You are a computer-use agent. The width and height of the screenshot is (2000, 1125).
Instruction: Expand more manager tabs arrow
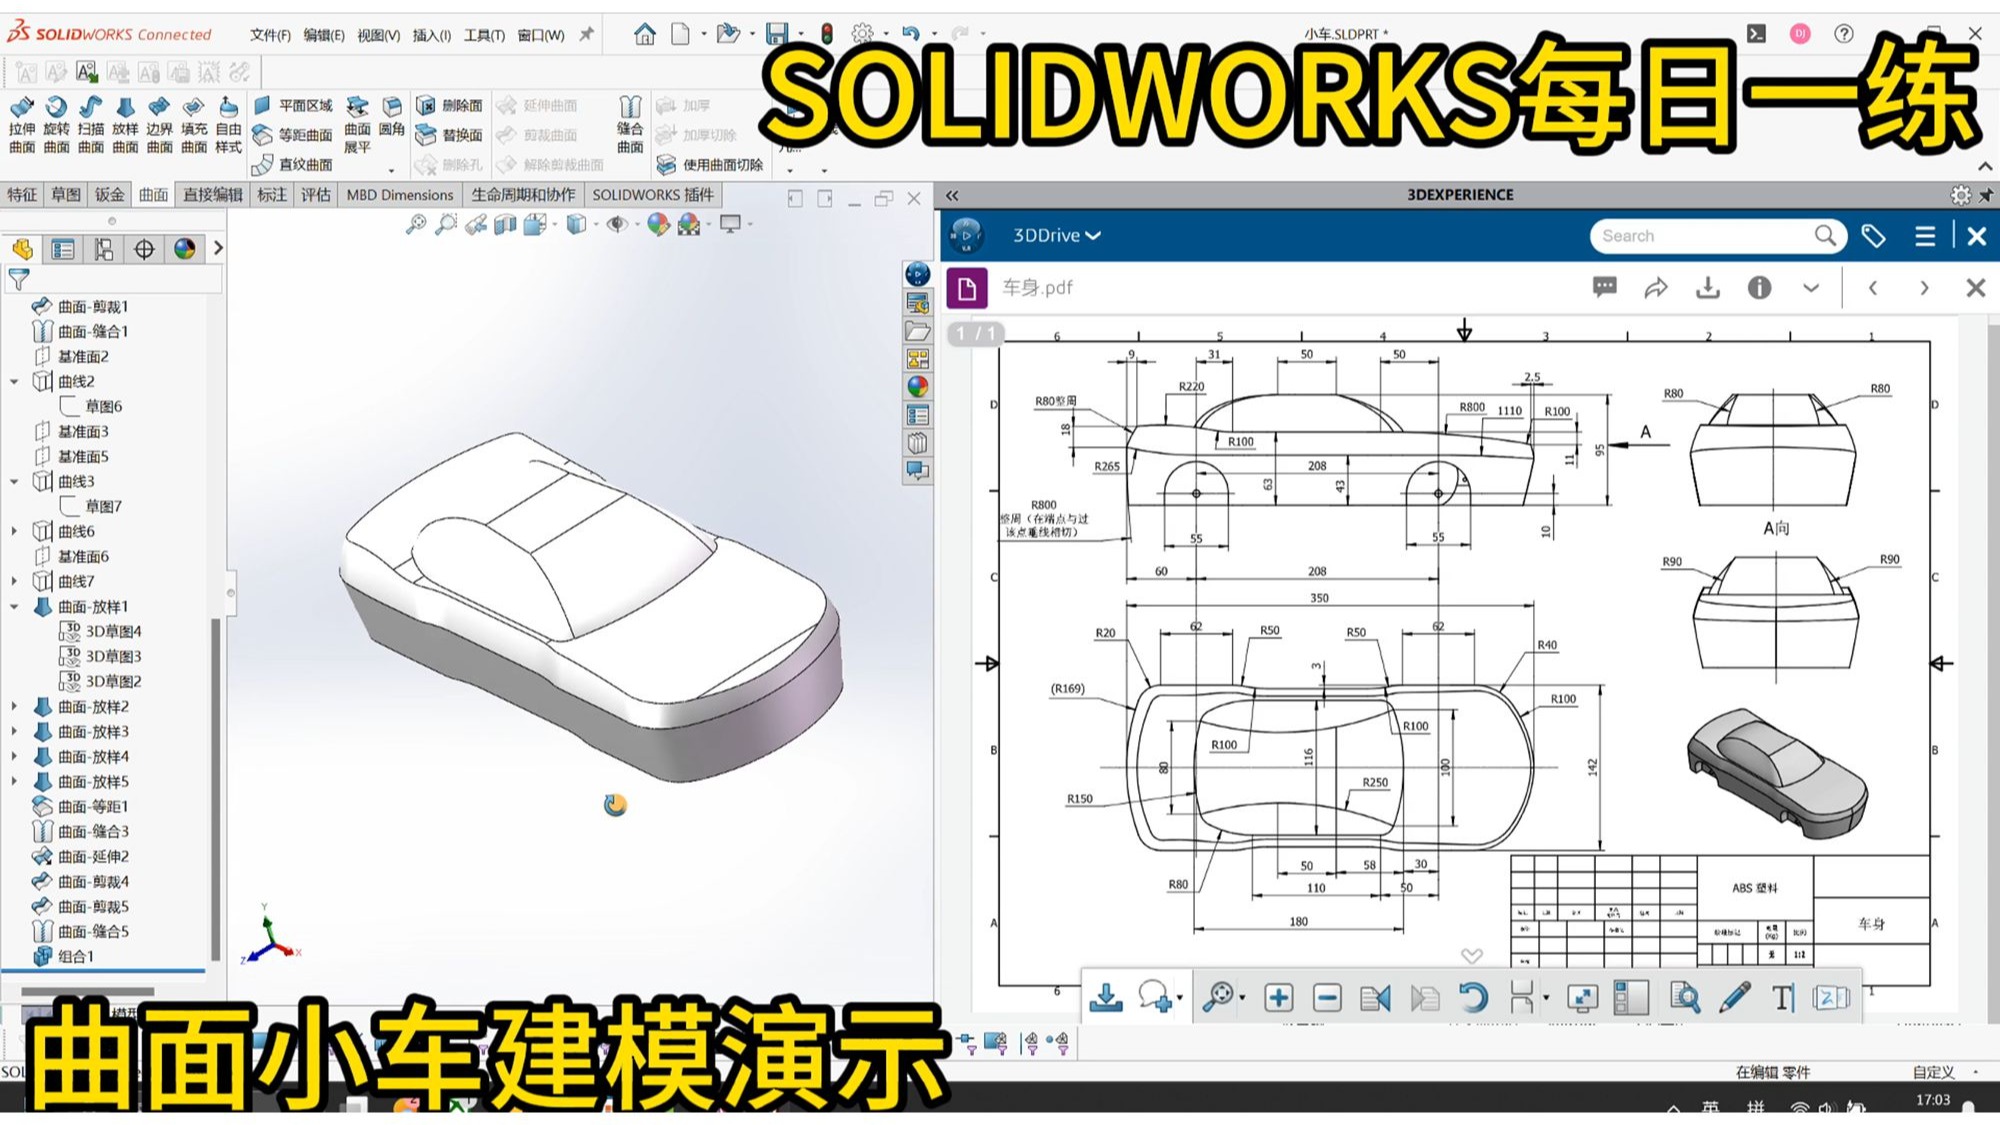(x=218, y=248)
